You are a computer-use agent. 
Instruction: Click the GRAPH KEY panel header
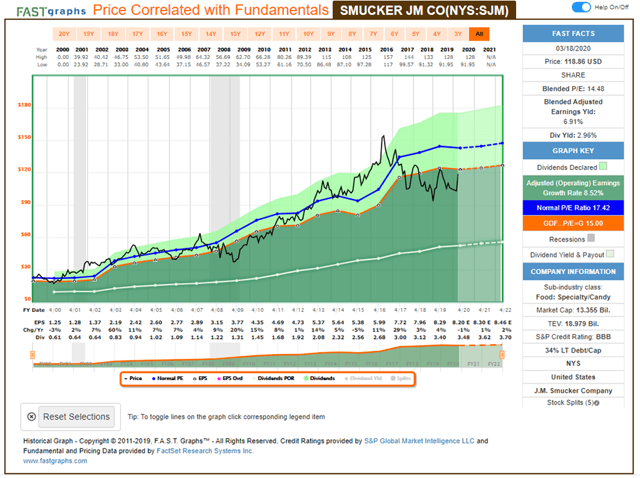(x=575, y=151)
